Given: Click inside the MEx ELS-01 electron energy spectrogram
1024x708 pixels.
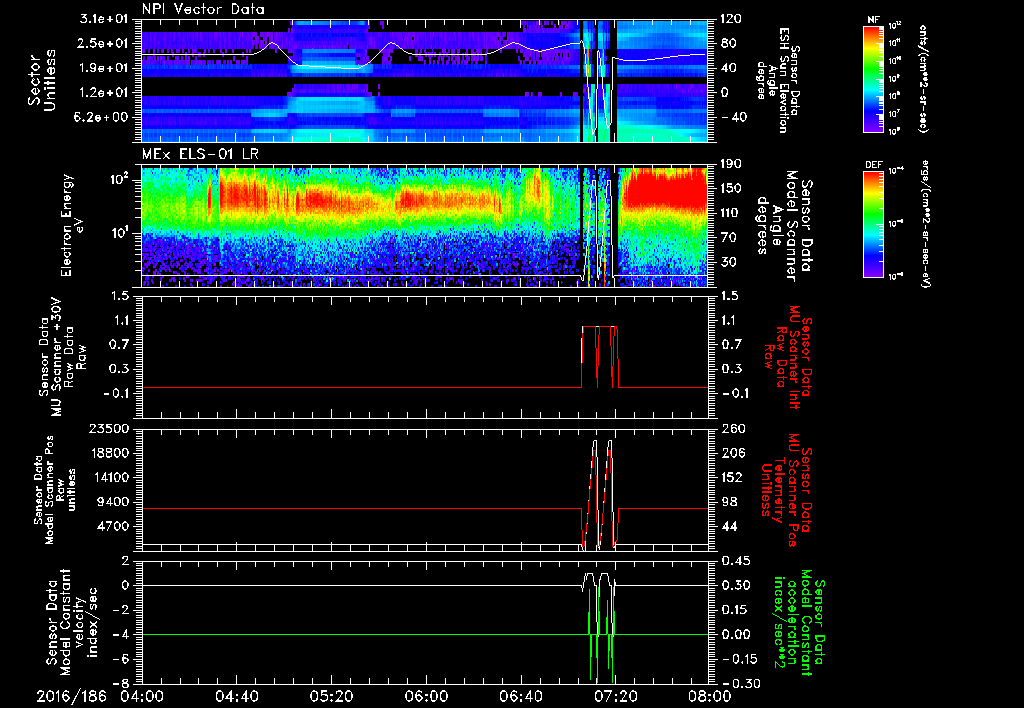Looking at the screenshot, I should coord(424,226).
